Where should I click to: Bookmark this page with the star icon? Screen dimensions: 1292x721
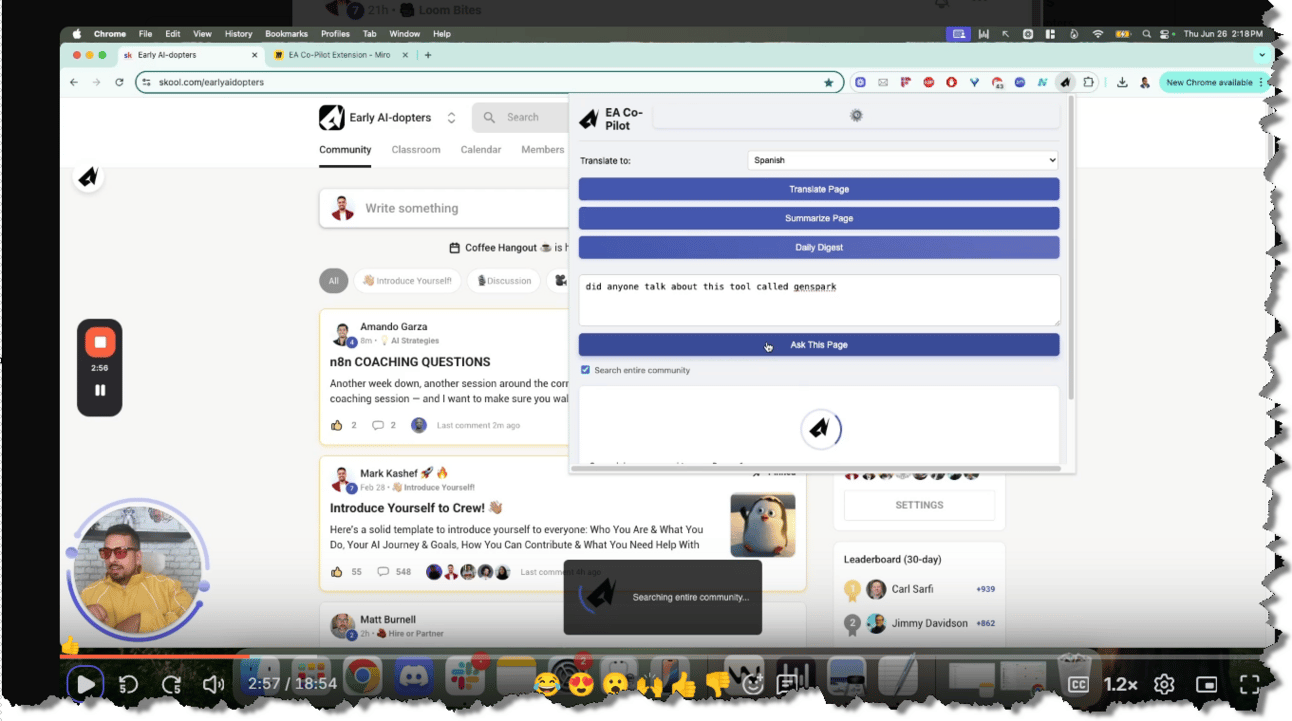coord(828,82)
